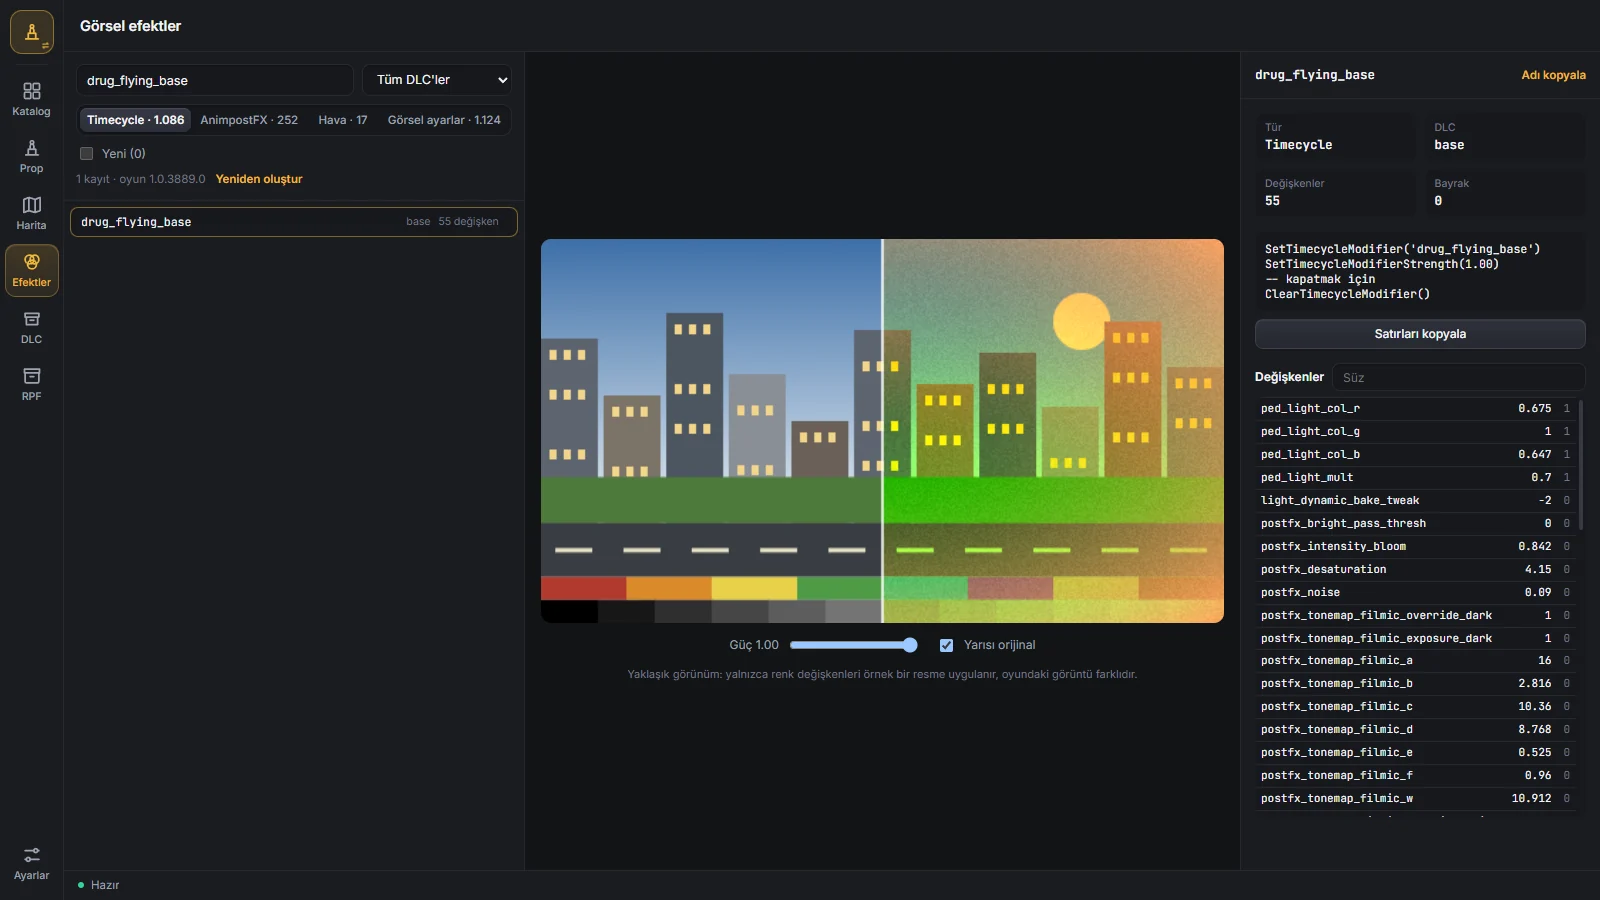Select the postfx_tonemap_filmic_d row

1415,729
